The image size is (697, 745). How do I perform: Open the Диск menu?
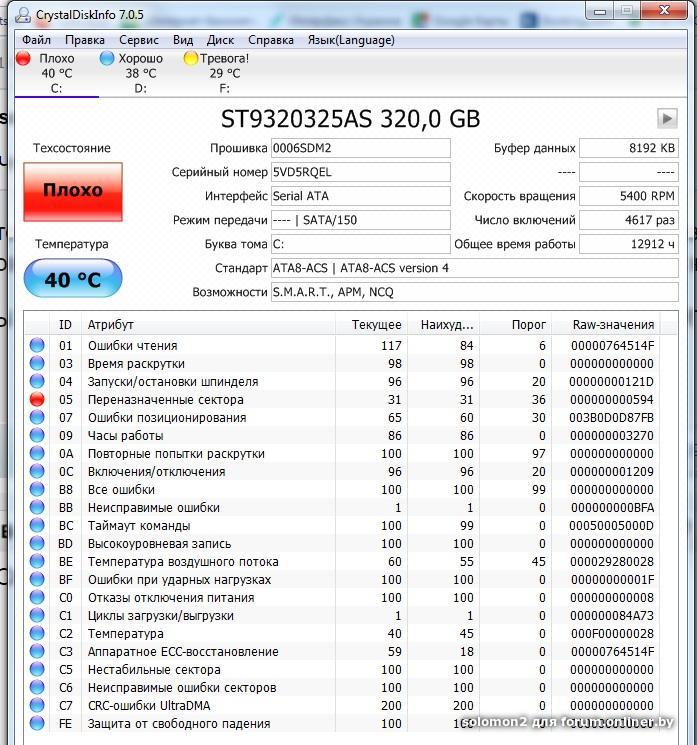tap(220, 40)
